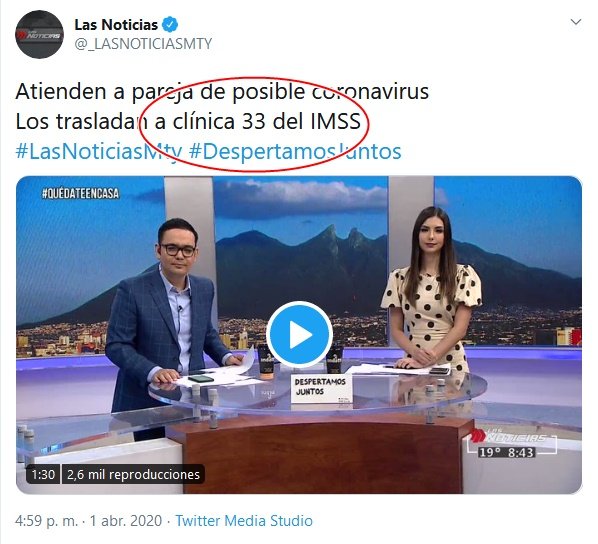Click the @_LASNOTICIASMTY handle

143,44
